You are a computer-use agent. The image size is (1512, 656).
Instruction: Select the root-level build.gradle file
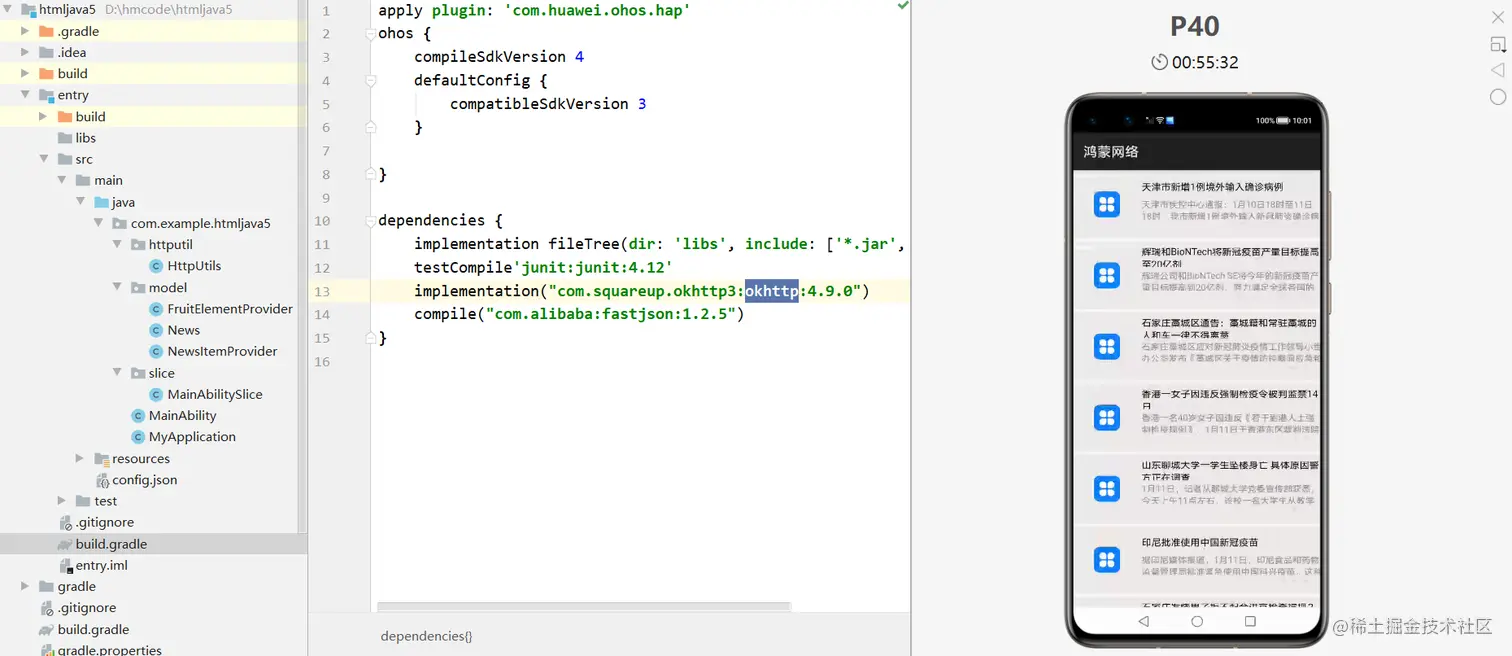pos(93,629)
